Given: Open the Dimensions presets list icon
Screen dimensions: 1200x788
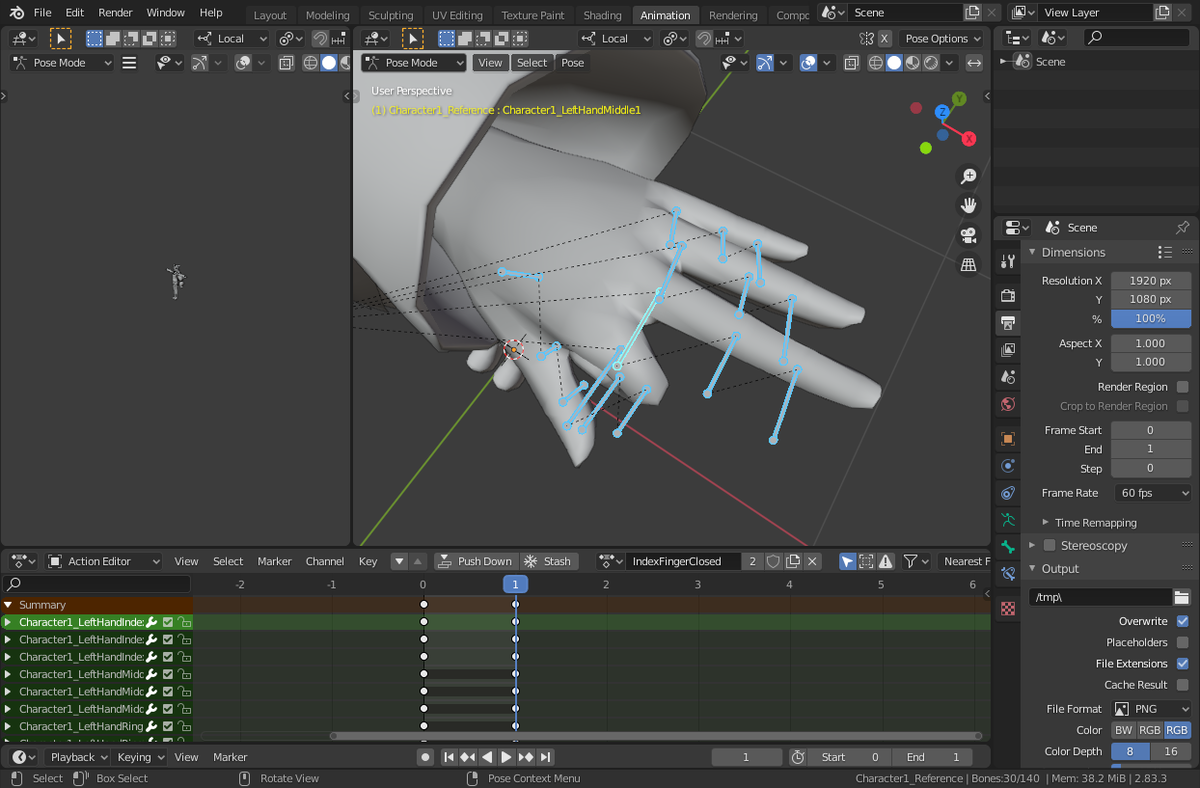Looking at the screenshot, I should point(1165,252).
